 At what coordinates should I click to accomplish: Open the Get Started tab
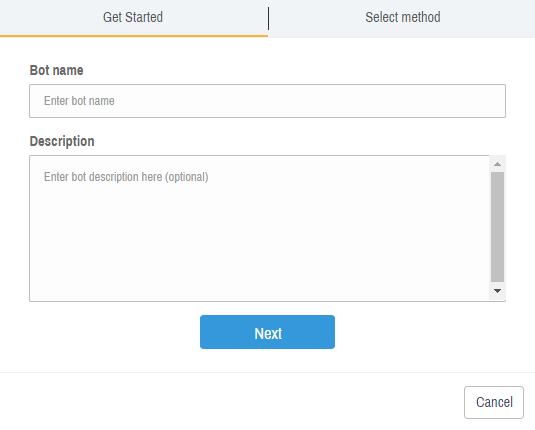point(134,18)
